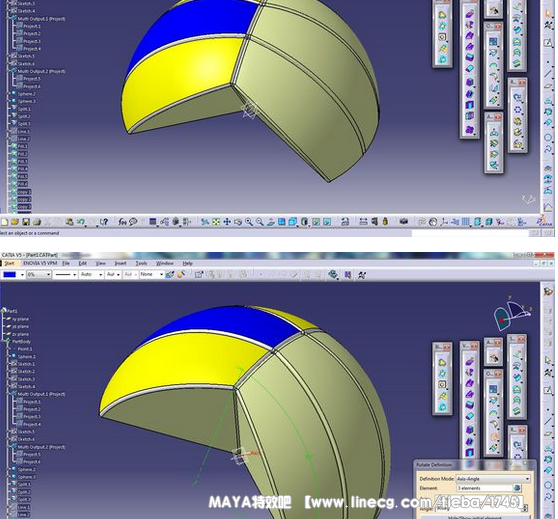Select zx plane in lower window tree
The image size is (558, 519).
click(x=19, y=334)
